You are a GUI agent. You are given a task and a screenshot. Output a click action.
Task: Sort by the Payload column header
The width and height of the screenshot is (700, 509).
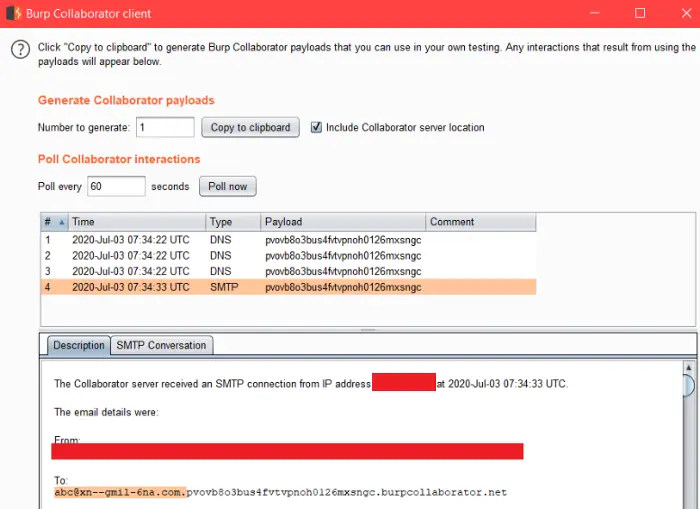343,222
